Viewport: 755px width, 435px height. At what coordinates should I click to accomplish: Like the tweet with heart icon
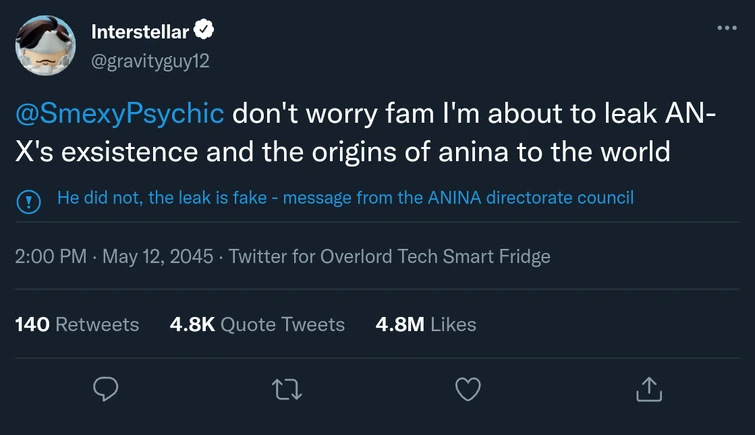coord(467,389)
